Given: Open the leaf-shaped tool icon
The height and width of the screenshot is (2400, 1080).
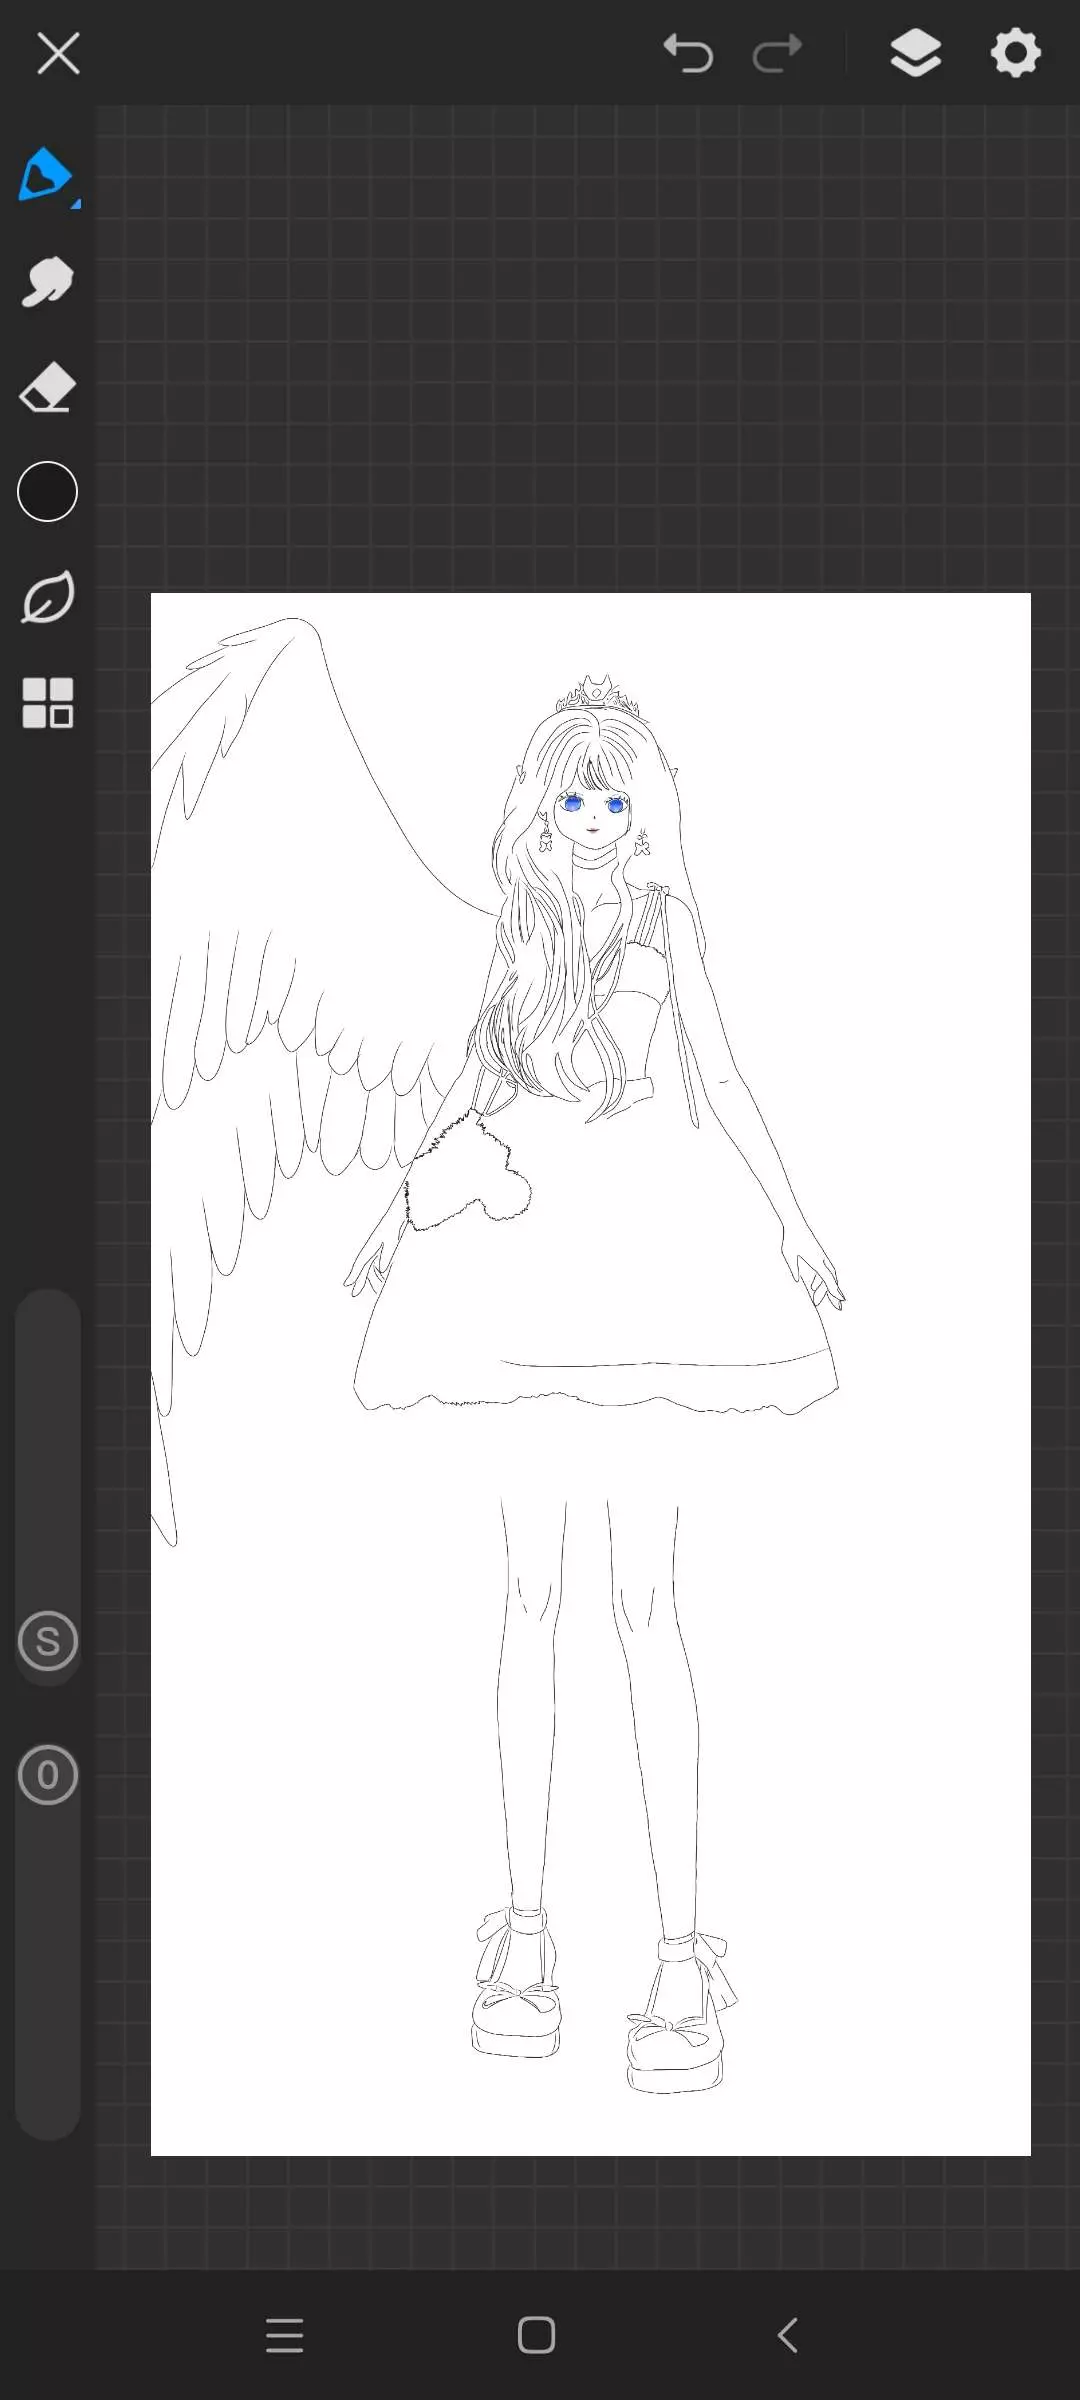Looking at the screenshot, I should (47, 598).
